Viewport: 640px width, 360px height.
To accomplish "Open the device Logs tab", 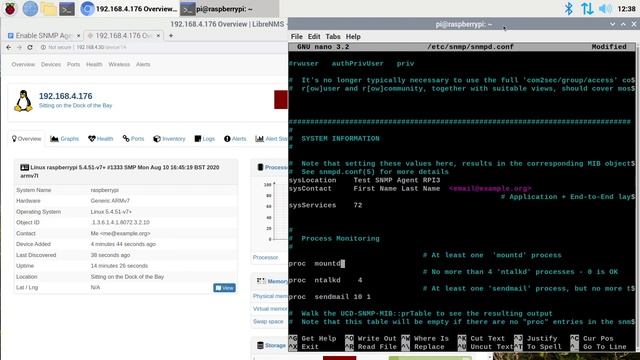I will pos(204,139).
